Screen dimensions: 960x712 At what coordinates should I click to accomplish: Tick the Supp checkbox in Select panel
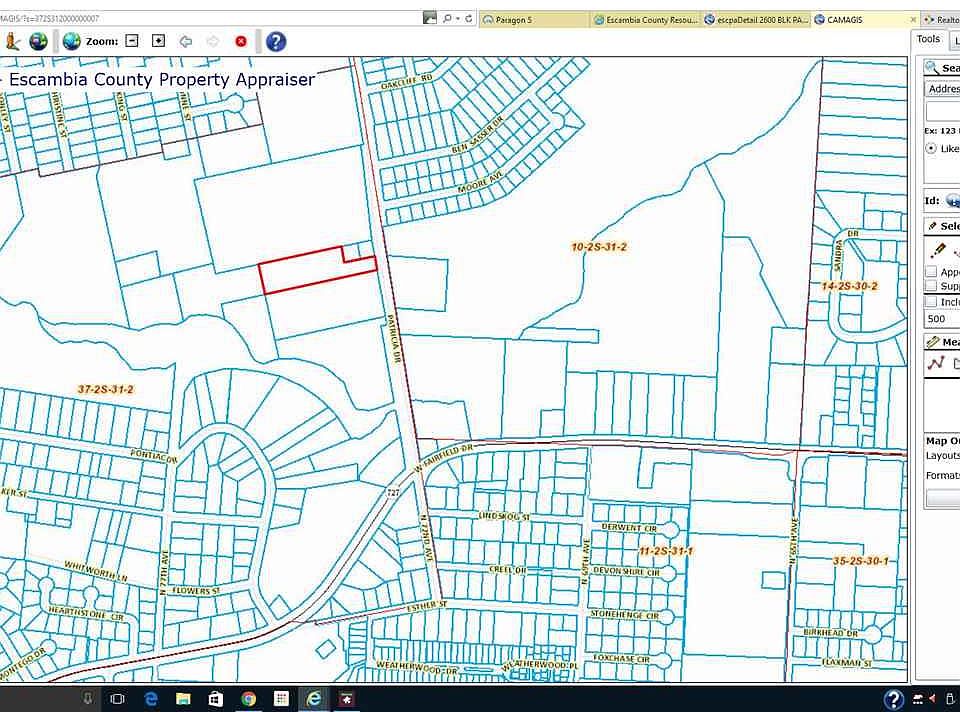click(x=931, y=286)
